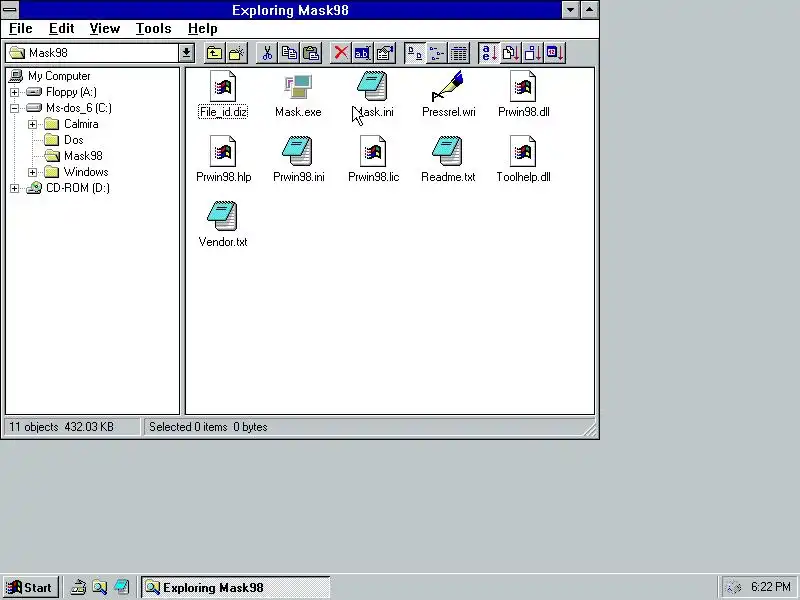Image resolution: width=800 pixels, height=600 pixels.
Task: Select My Computer in the tree
Action: coord(59,76)
